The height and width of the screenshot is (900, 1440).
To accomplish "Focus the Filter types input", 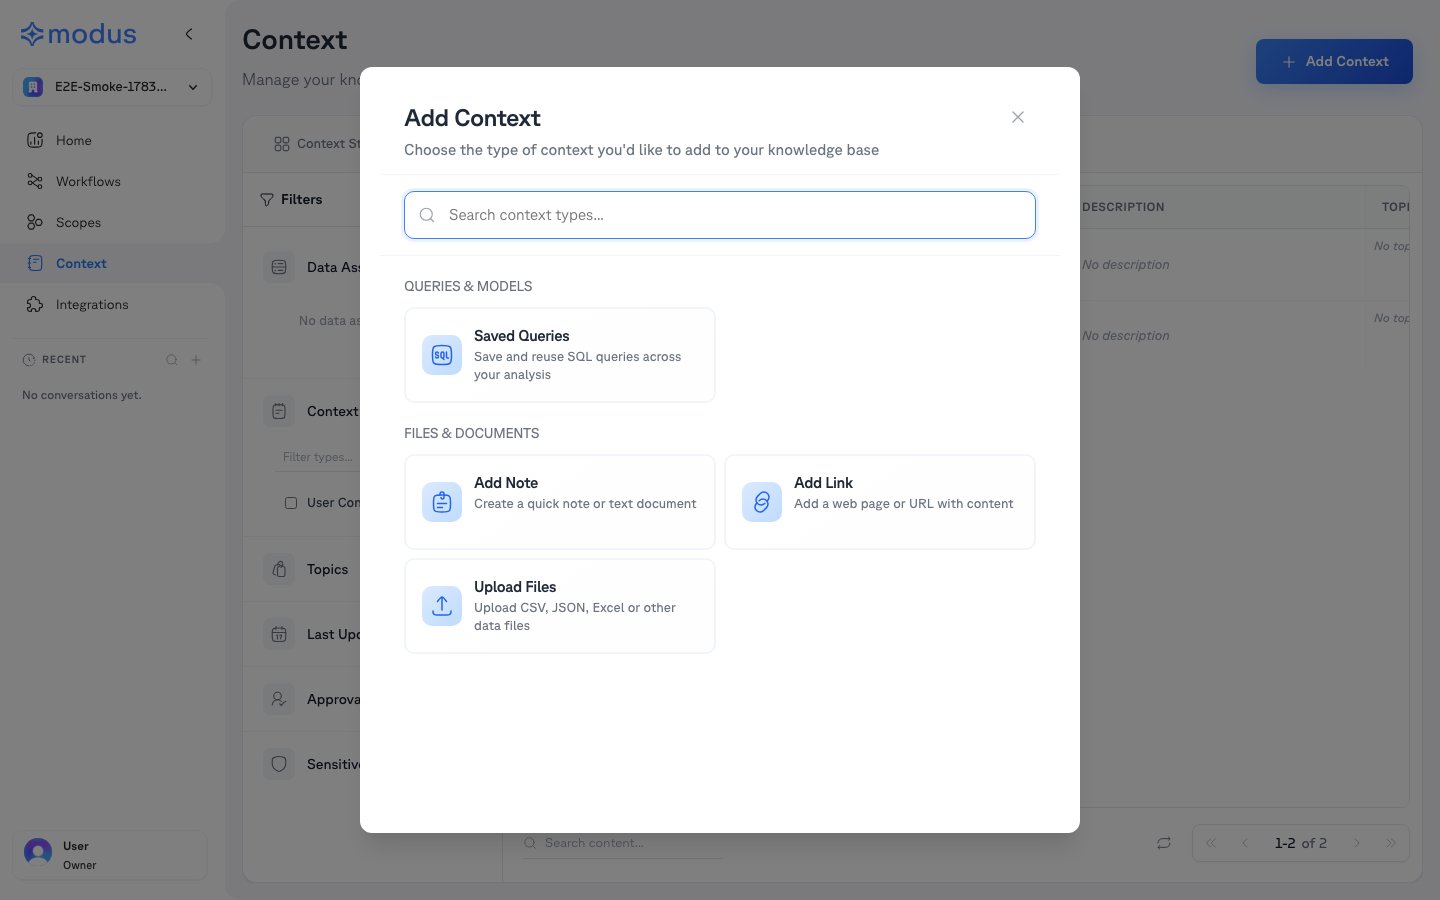I will tap(317, 457).
